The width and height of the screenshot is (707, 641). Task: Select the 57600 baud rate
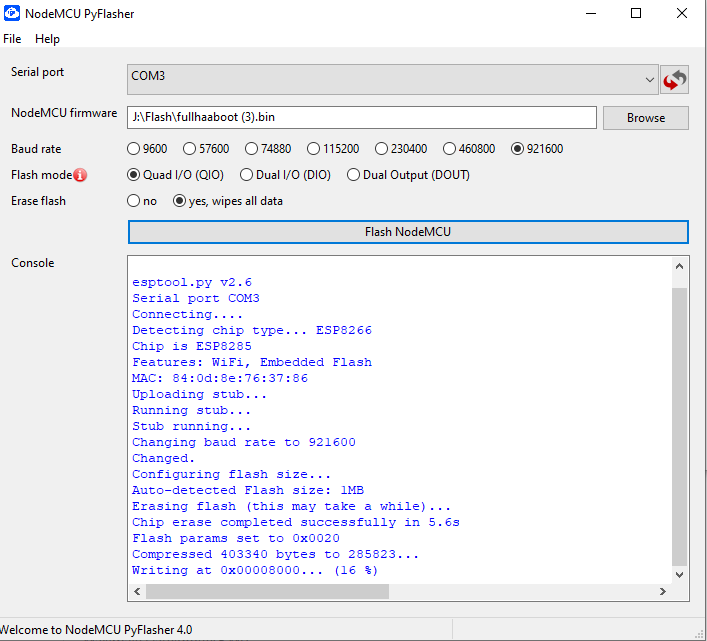(x=191, y=149)
